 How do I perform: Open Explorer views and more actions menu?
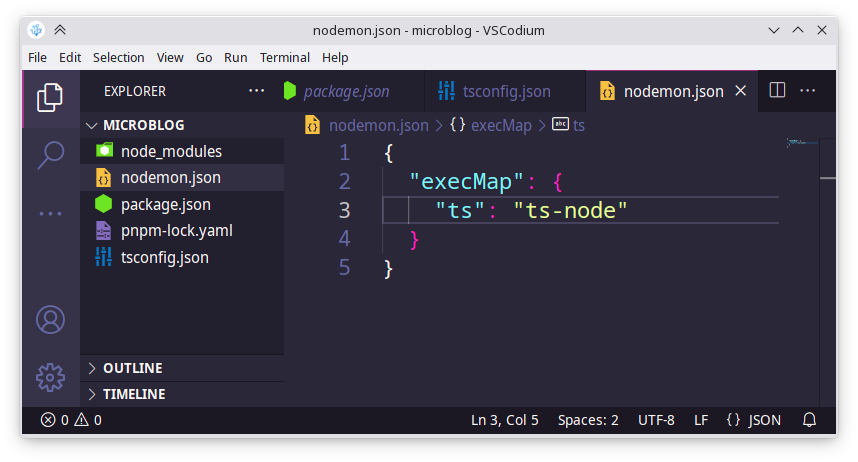coord(256,91)
